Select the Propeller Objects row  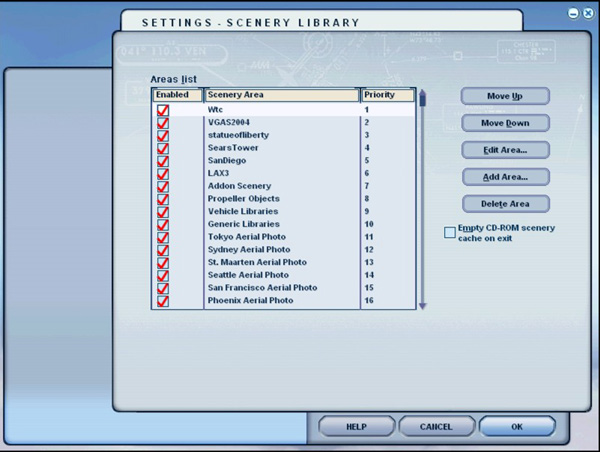[x=284, y=199]
